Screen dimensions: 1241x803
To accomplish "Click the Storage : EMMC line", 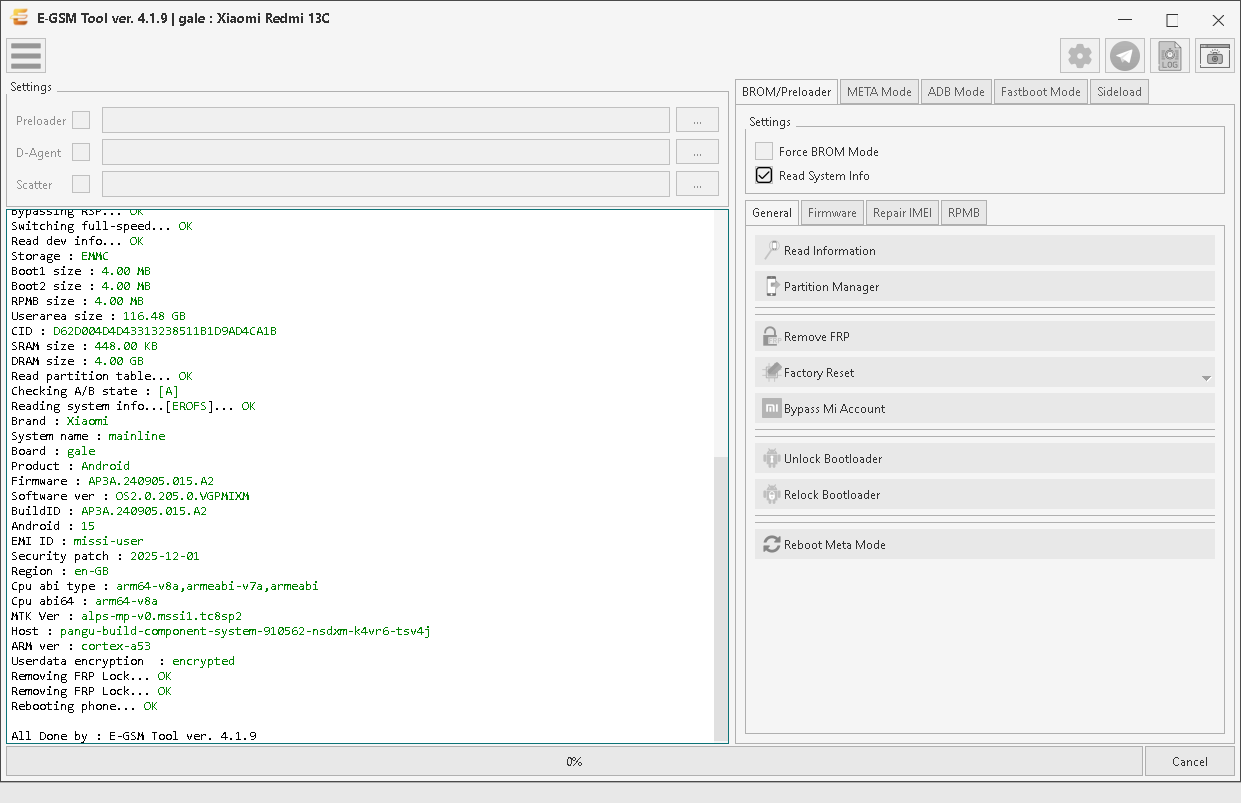I will point(60,256).
